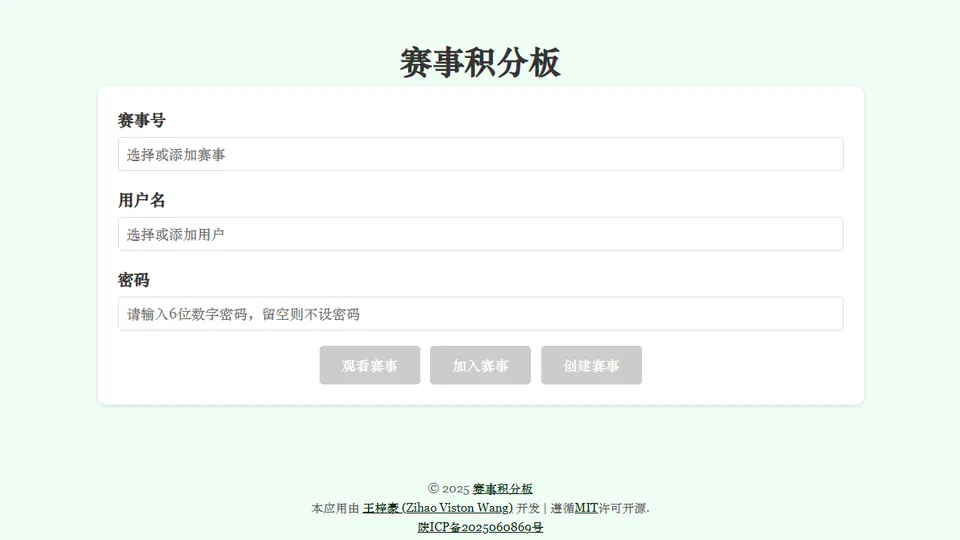Click the 加入赛事 button
Screen dimensions: 960x540
pos(480,366)
